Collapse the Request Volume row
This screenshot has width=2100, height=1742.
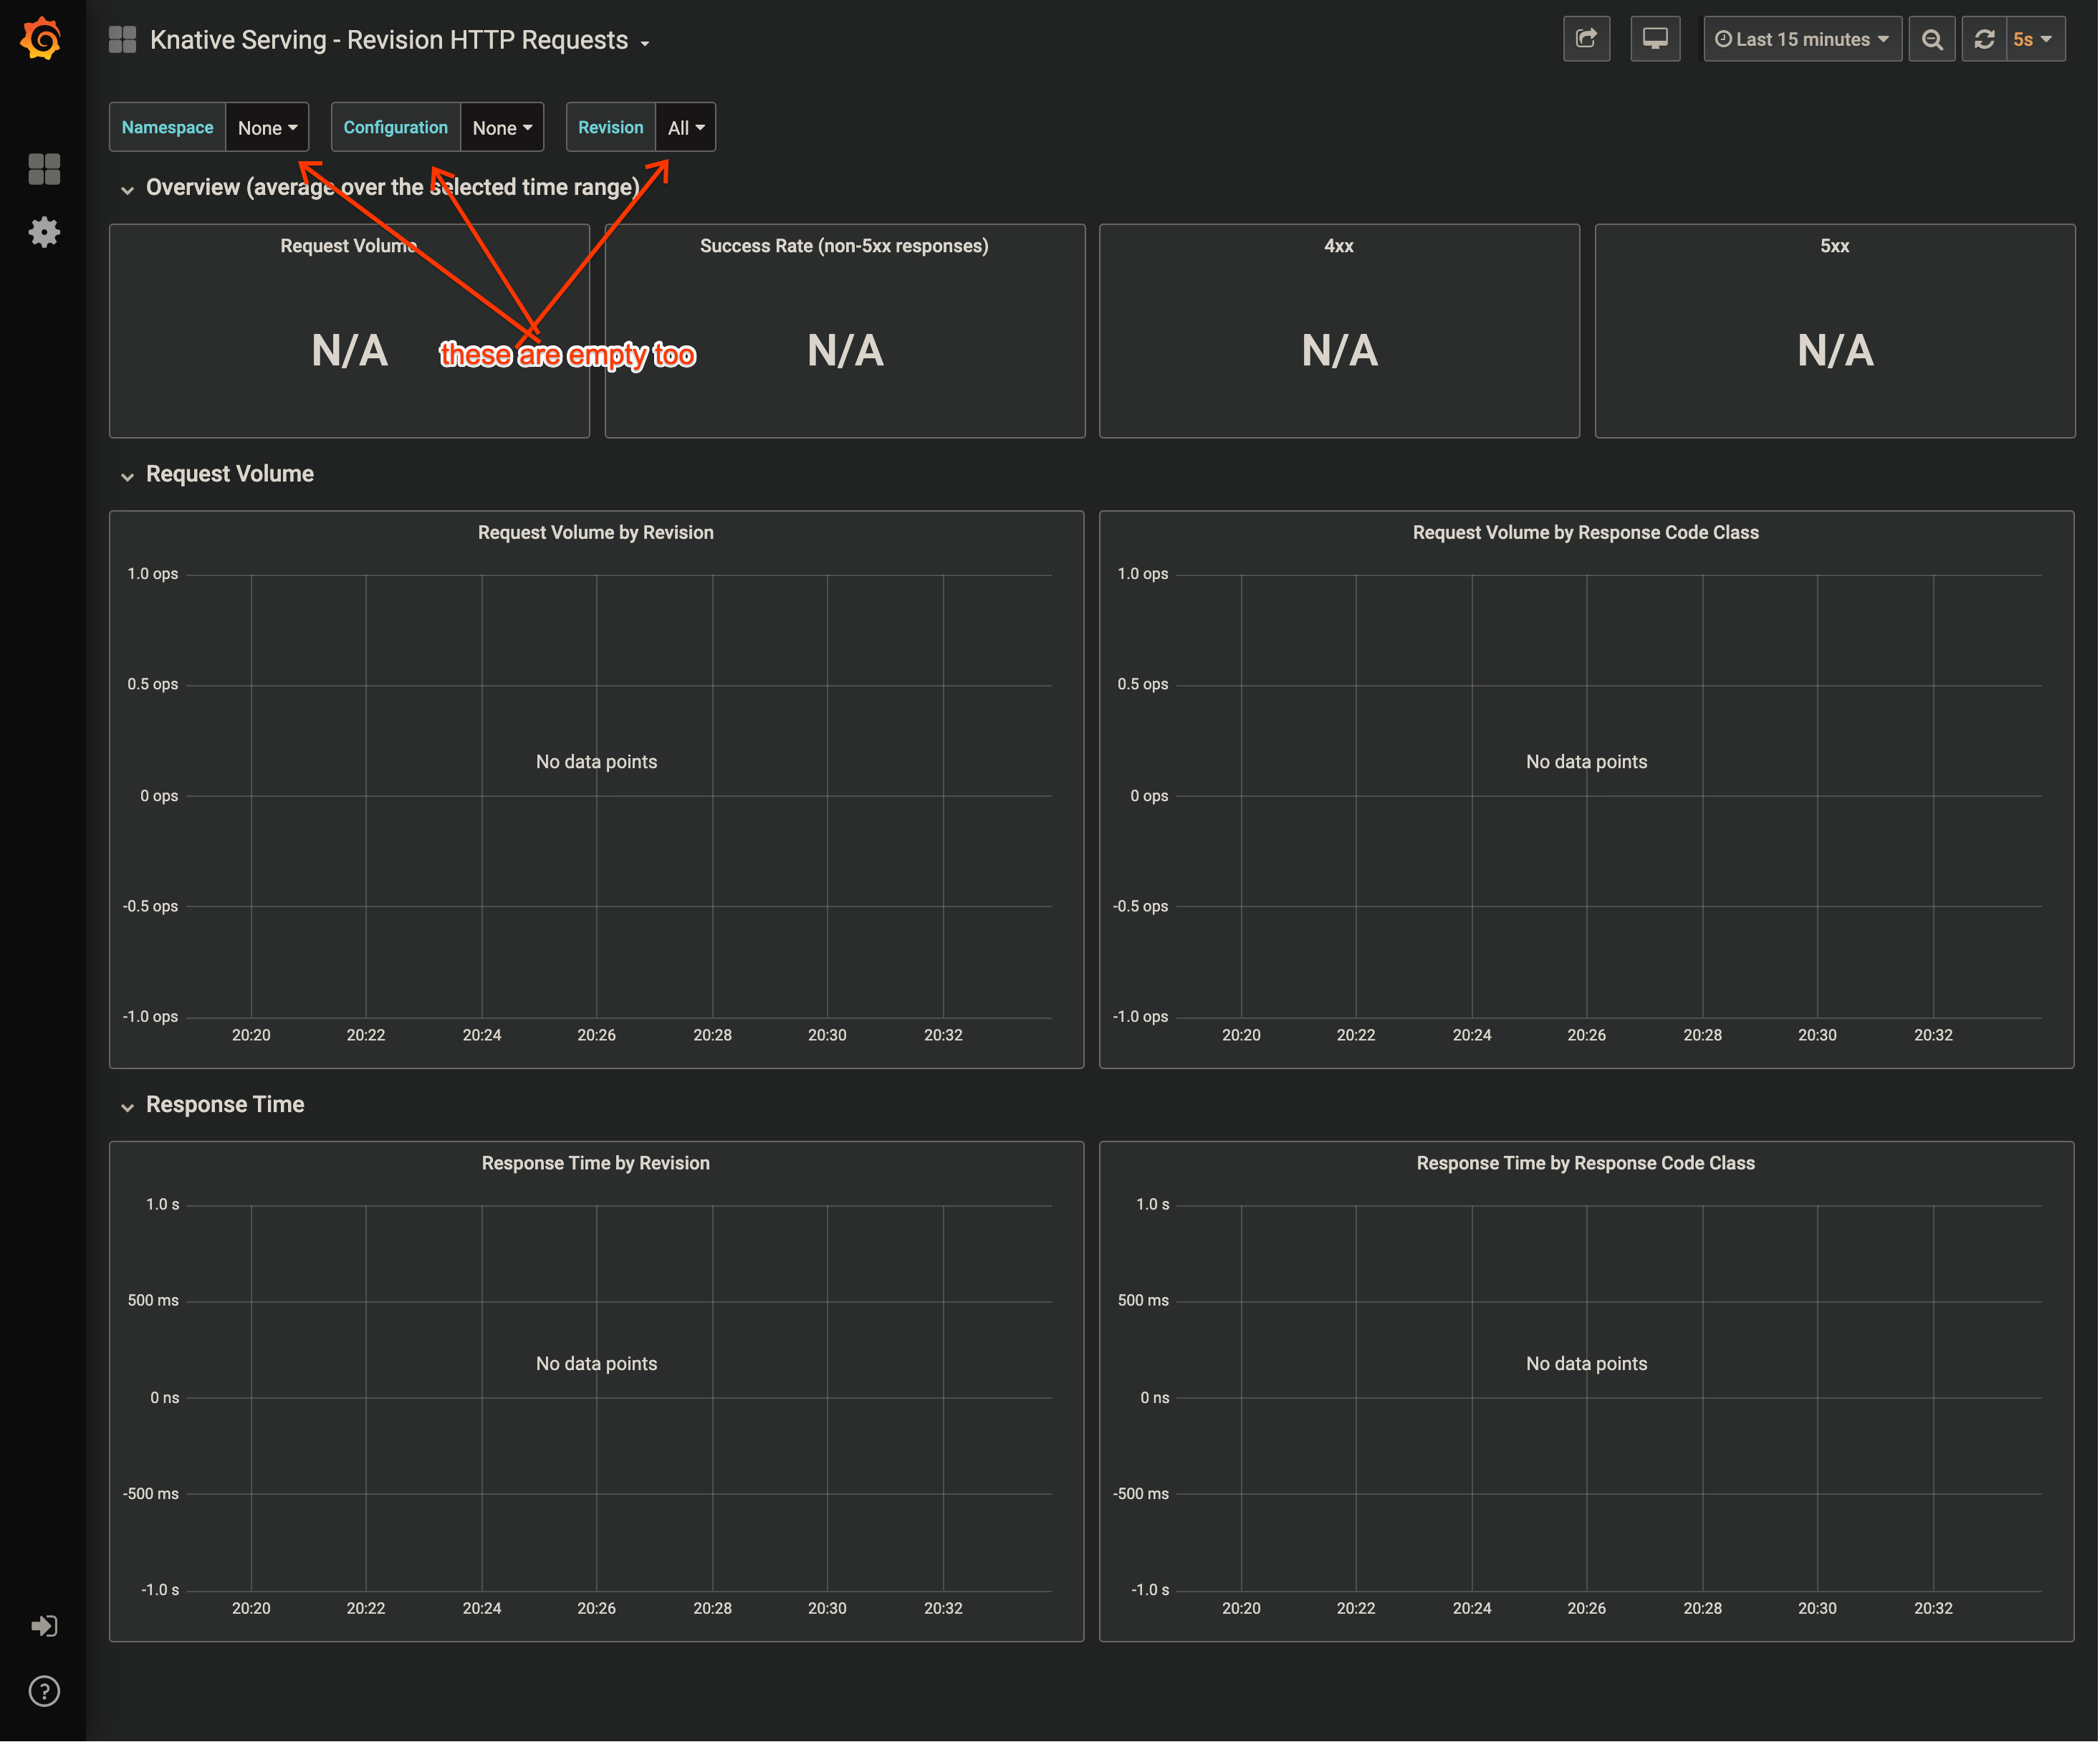(229, 474)
